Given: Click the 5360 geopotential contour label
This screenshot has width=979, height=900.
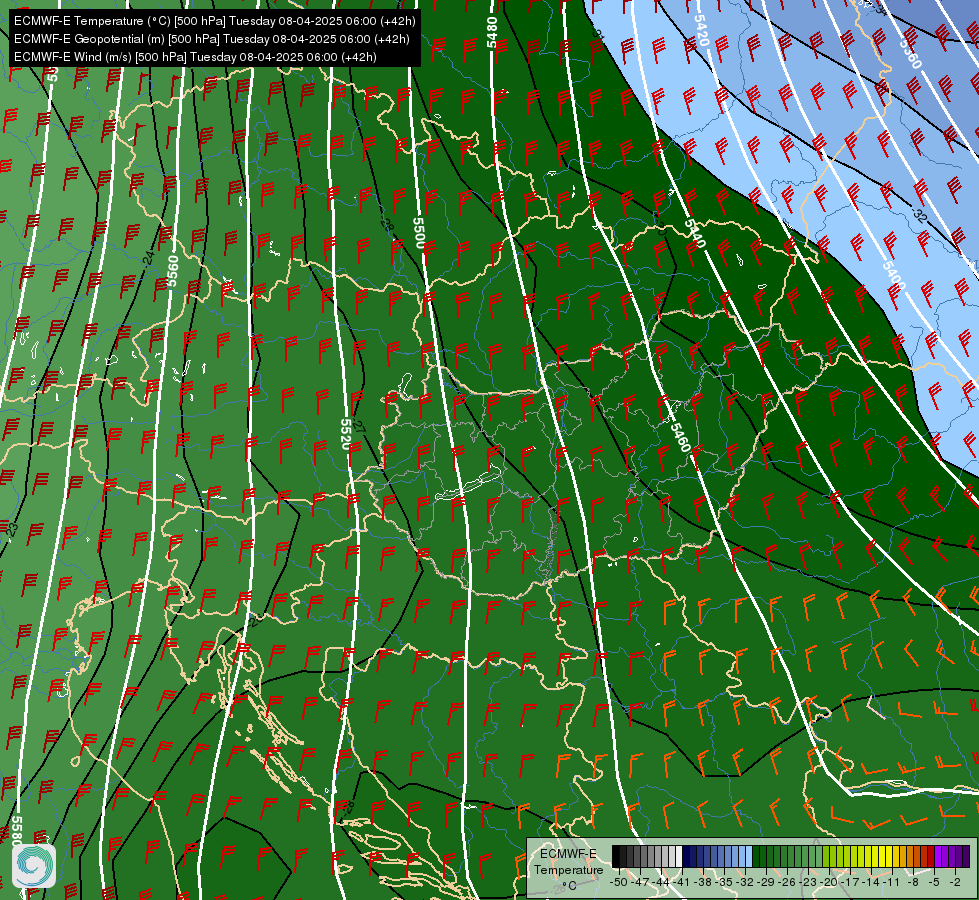Looking at the screenshot, I should click(910, 52).
